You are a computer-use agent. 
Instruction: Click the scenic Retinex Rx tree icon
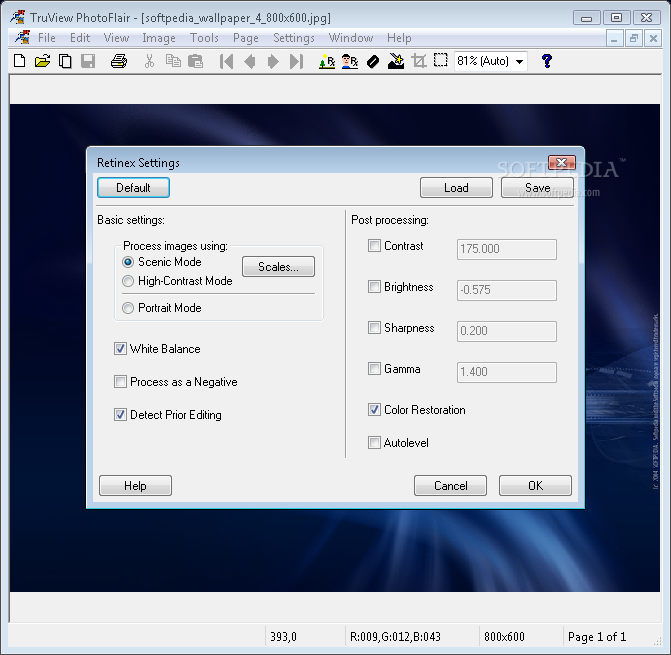(x=327, y=61)
